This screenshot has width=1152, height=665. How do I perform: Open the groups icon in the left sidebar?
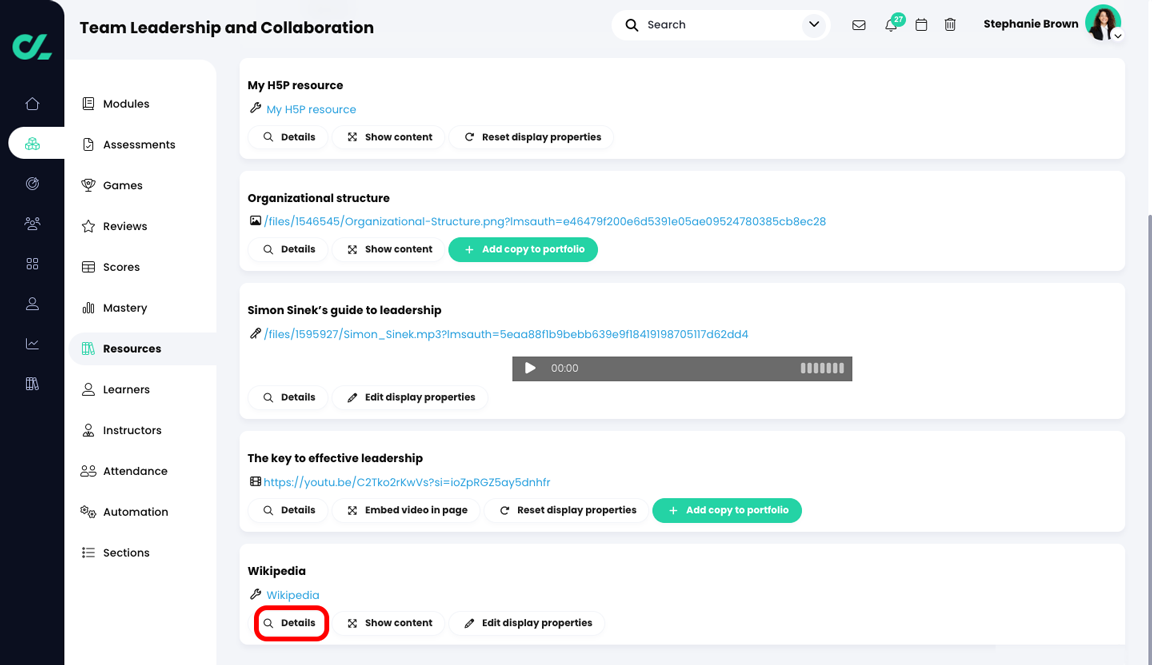(x=32, y=223)
